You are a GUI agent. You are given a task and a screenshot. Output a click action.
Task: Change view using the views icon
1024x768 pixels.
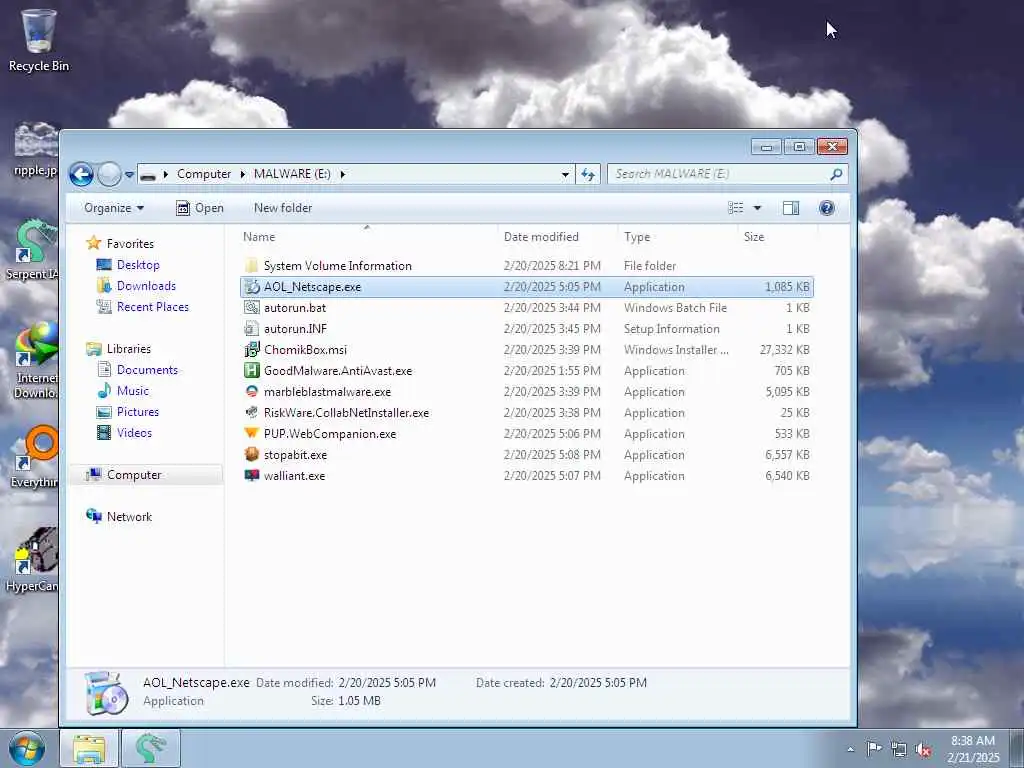tap(736, 208)
